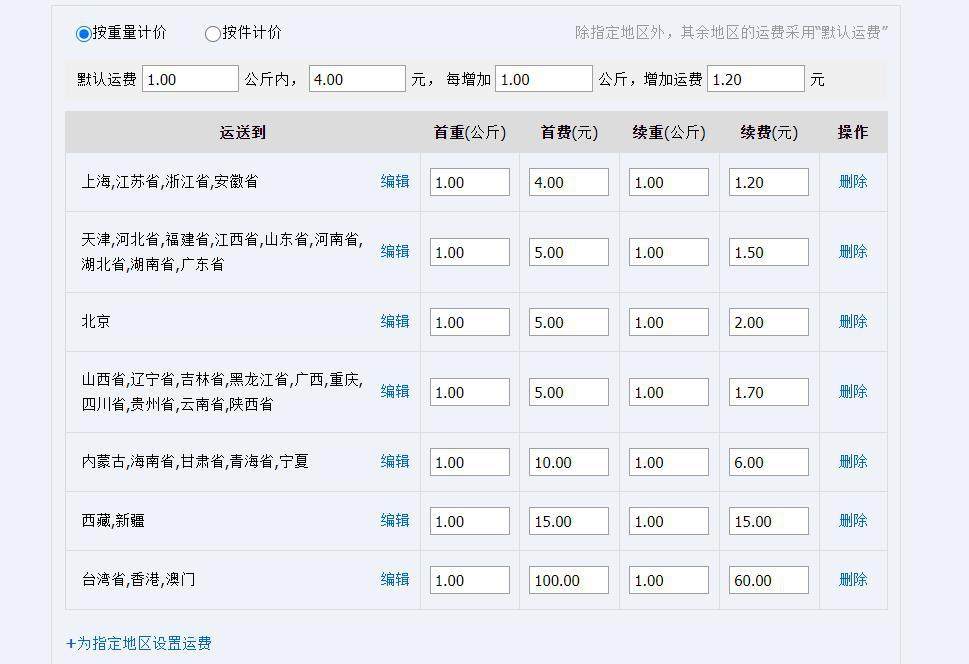969x664 pixels.
Task: Delete the 西藏,新疆 shipping row
Action: click(x=853, y=521)
